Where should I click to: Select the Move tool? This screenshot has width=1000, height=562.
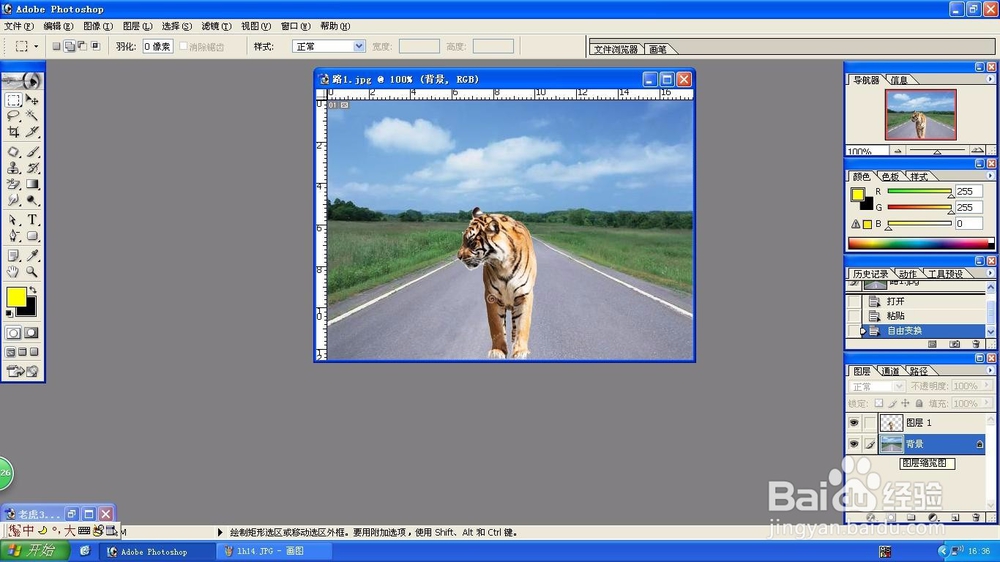click(32, 100)
